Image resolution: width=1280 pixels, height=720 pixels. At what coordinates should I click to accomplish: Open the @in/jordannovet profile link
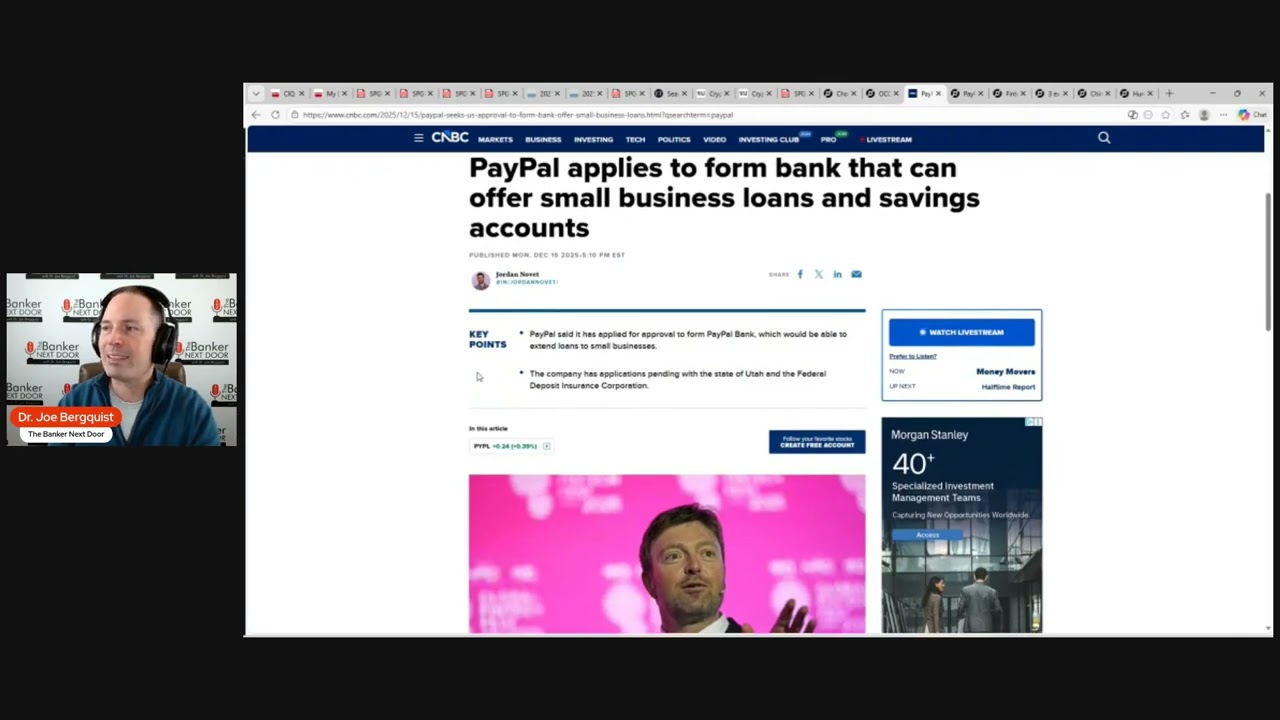pyautogui.click(x=526, y=282)
